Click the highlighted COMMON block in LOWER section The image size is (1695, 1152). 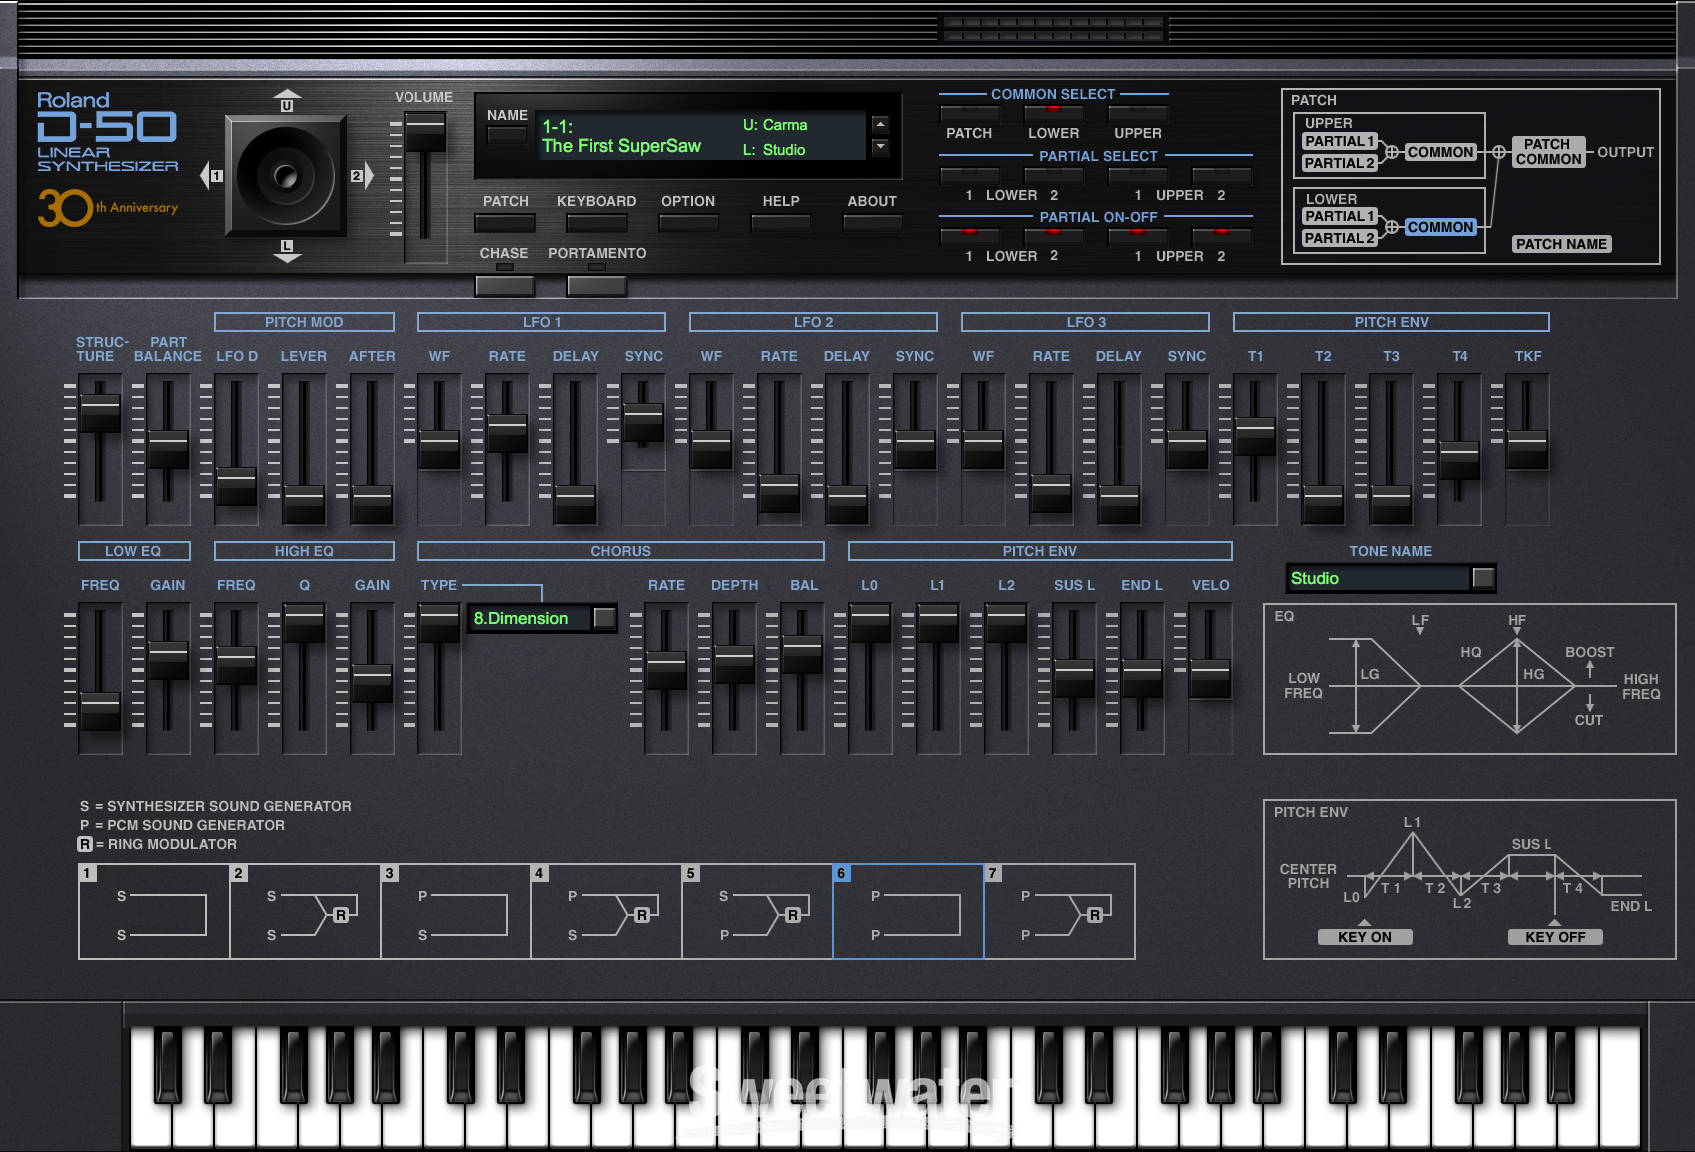pos(1439,227)
